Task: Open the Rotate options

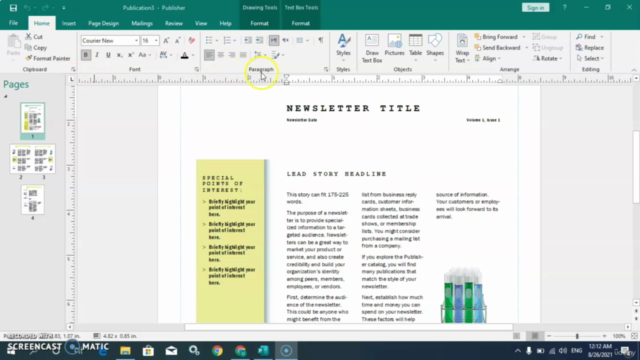Action: pyautogui.click(x=548, y=58)
